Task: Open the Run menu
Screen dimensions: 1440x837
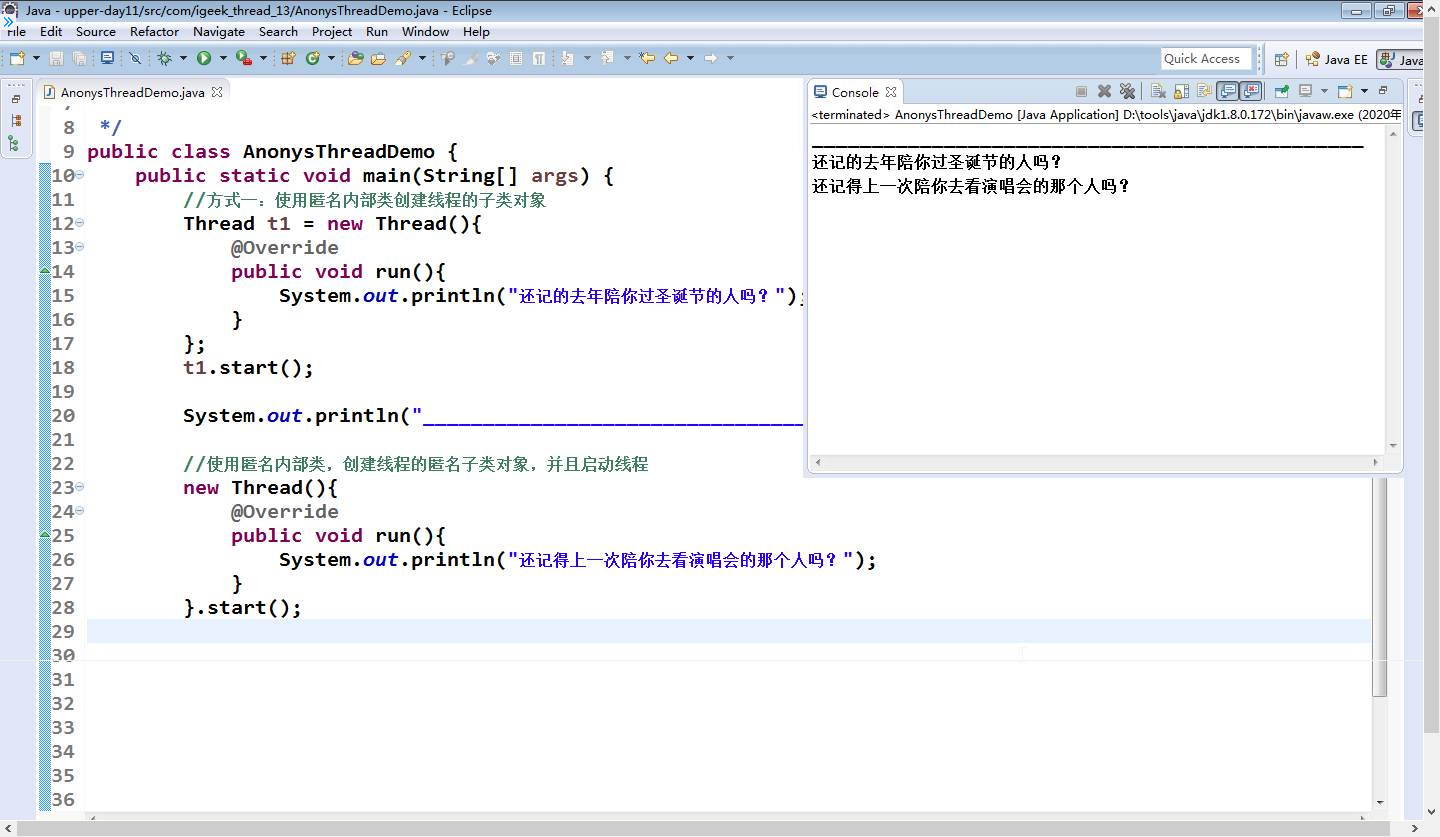Action: [x=377, y=31]
